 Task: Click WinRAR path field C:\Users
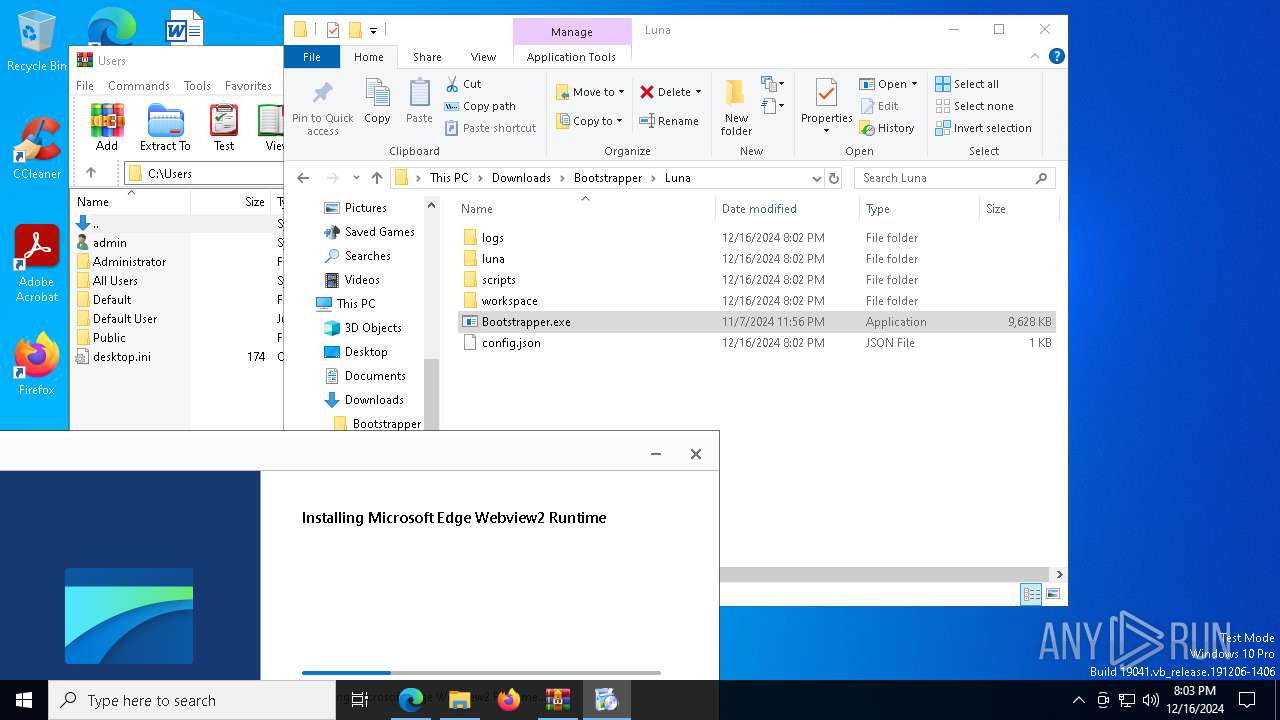[x=205, y=173]
